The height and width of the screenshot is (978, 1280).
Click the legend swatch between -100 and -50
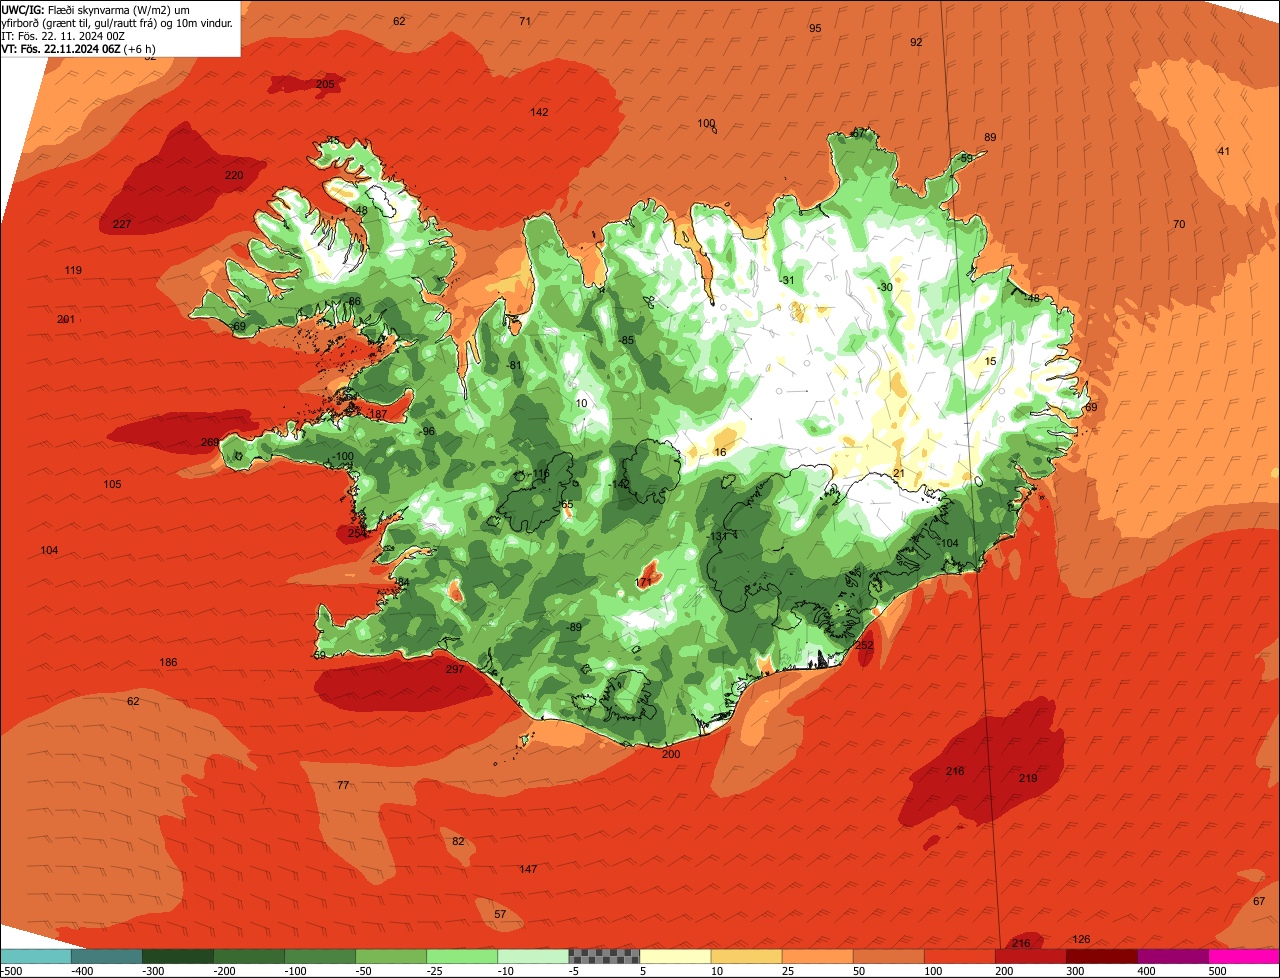tap(319, 956)
